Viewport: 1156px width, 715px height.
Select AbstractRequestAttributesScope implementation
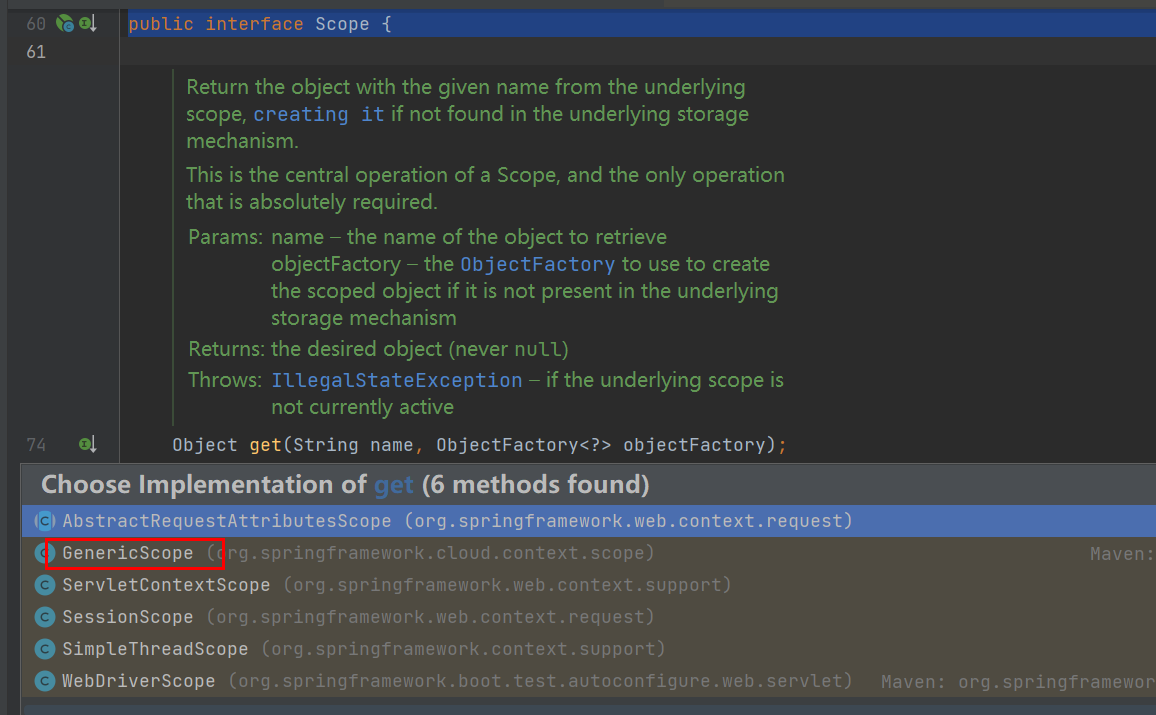click(588, 521)
